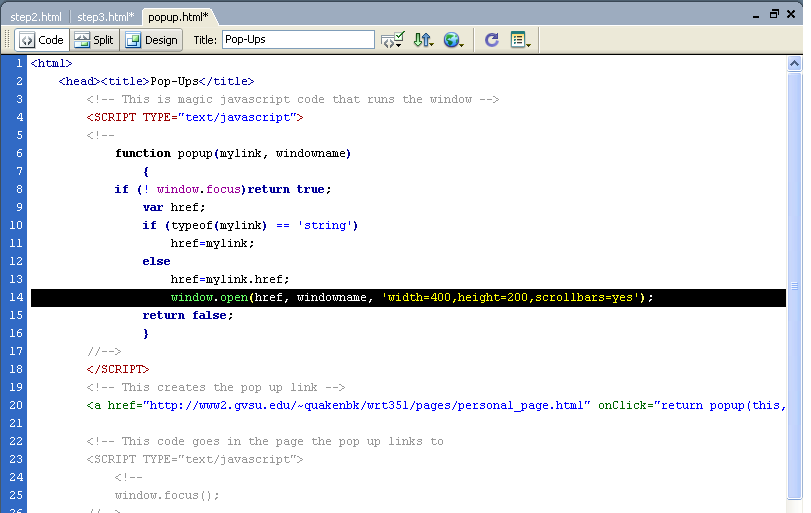Image resolution: width=811 pixels, height=513 pixels.
Task: Open the File management arrows menu
Action: 423,40
